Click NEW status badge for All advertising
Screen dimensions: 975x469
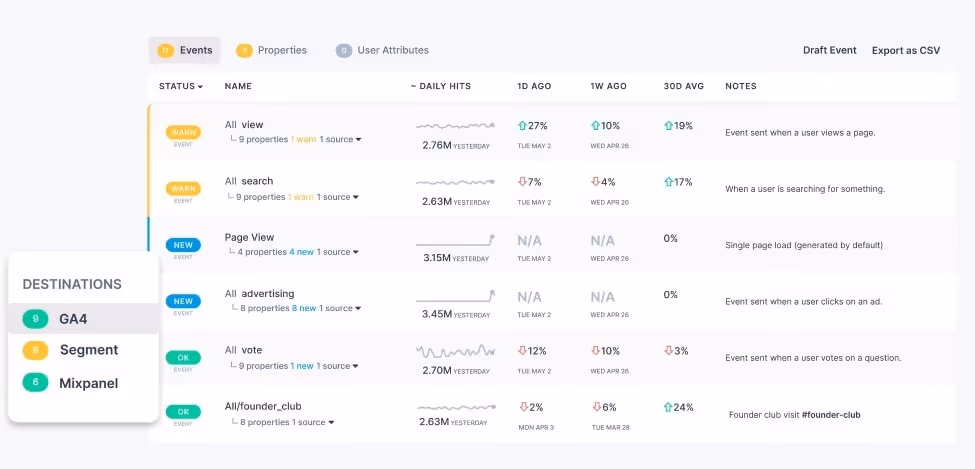tap(183, 301)
